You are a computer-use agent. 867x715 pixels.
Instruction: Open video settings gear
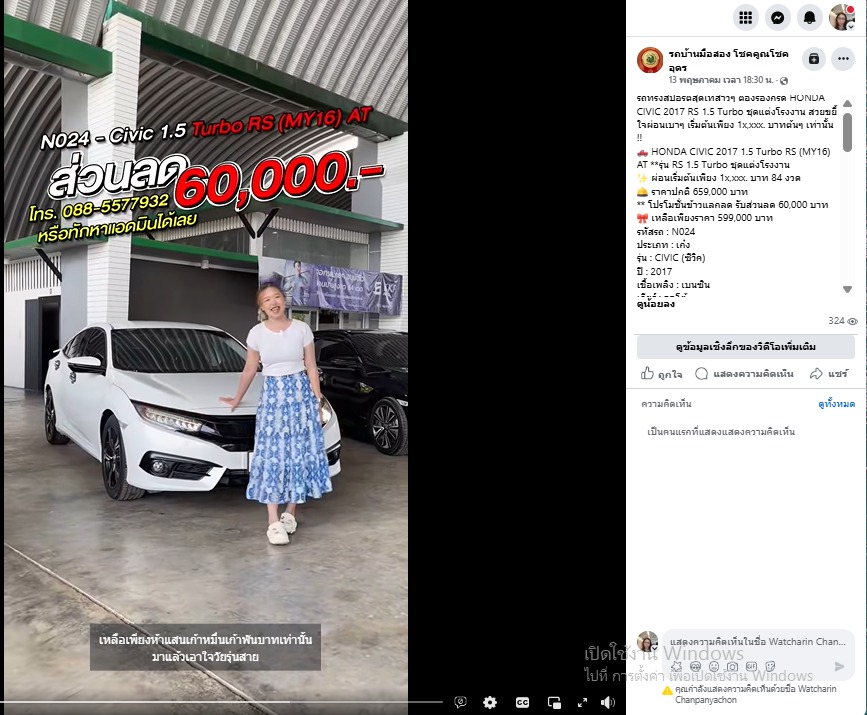pos(490,702)
